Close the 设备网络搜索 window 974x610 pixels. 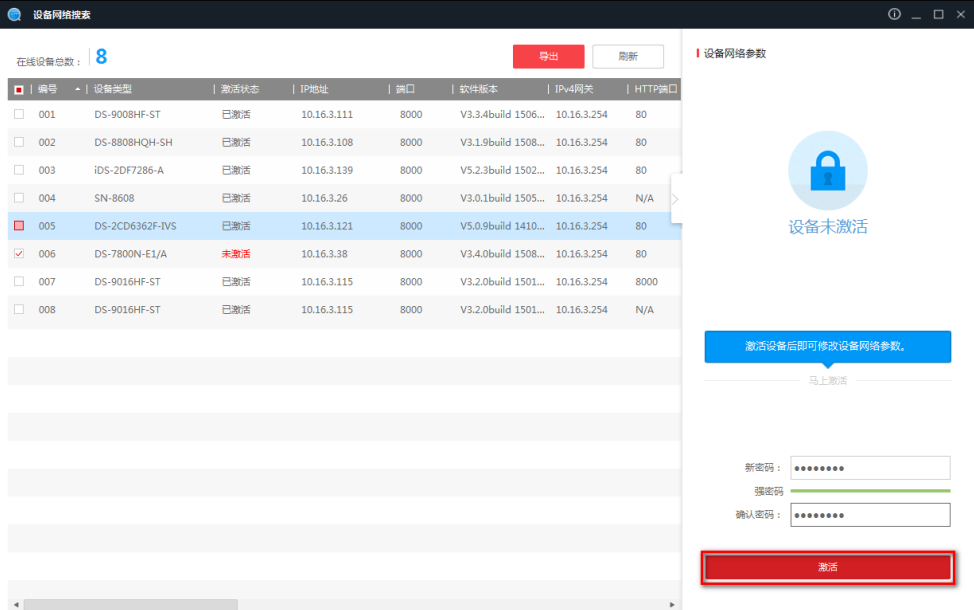click(961, 14)
